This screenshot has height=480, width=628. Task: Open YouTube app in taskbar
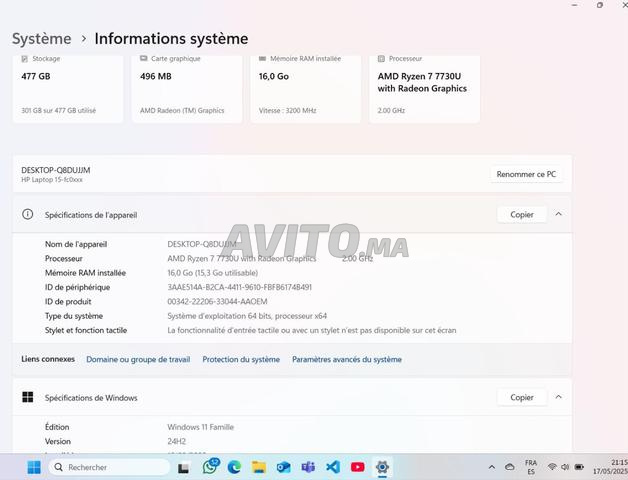(x=357, y=467)
